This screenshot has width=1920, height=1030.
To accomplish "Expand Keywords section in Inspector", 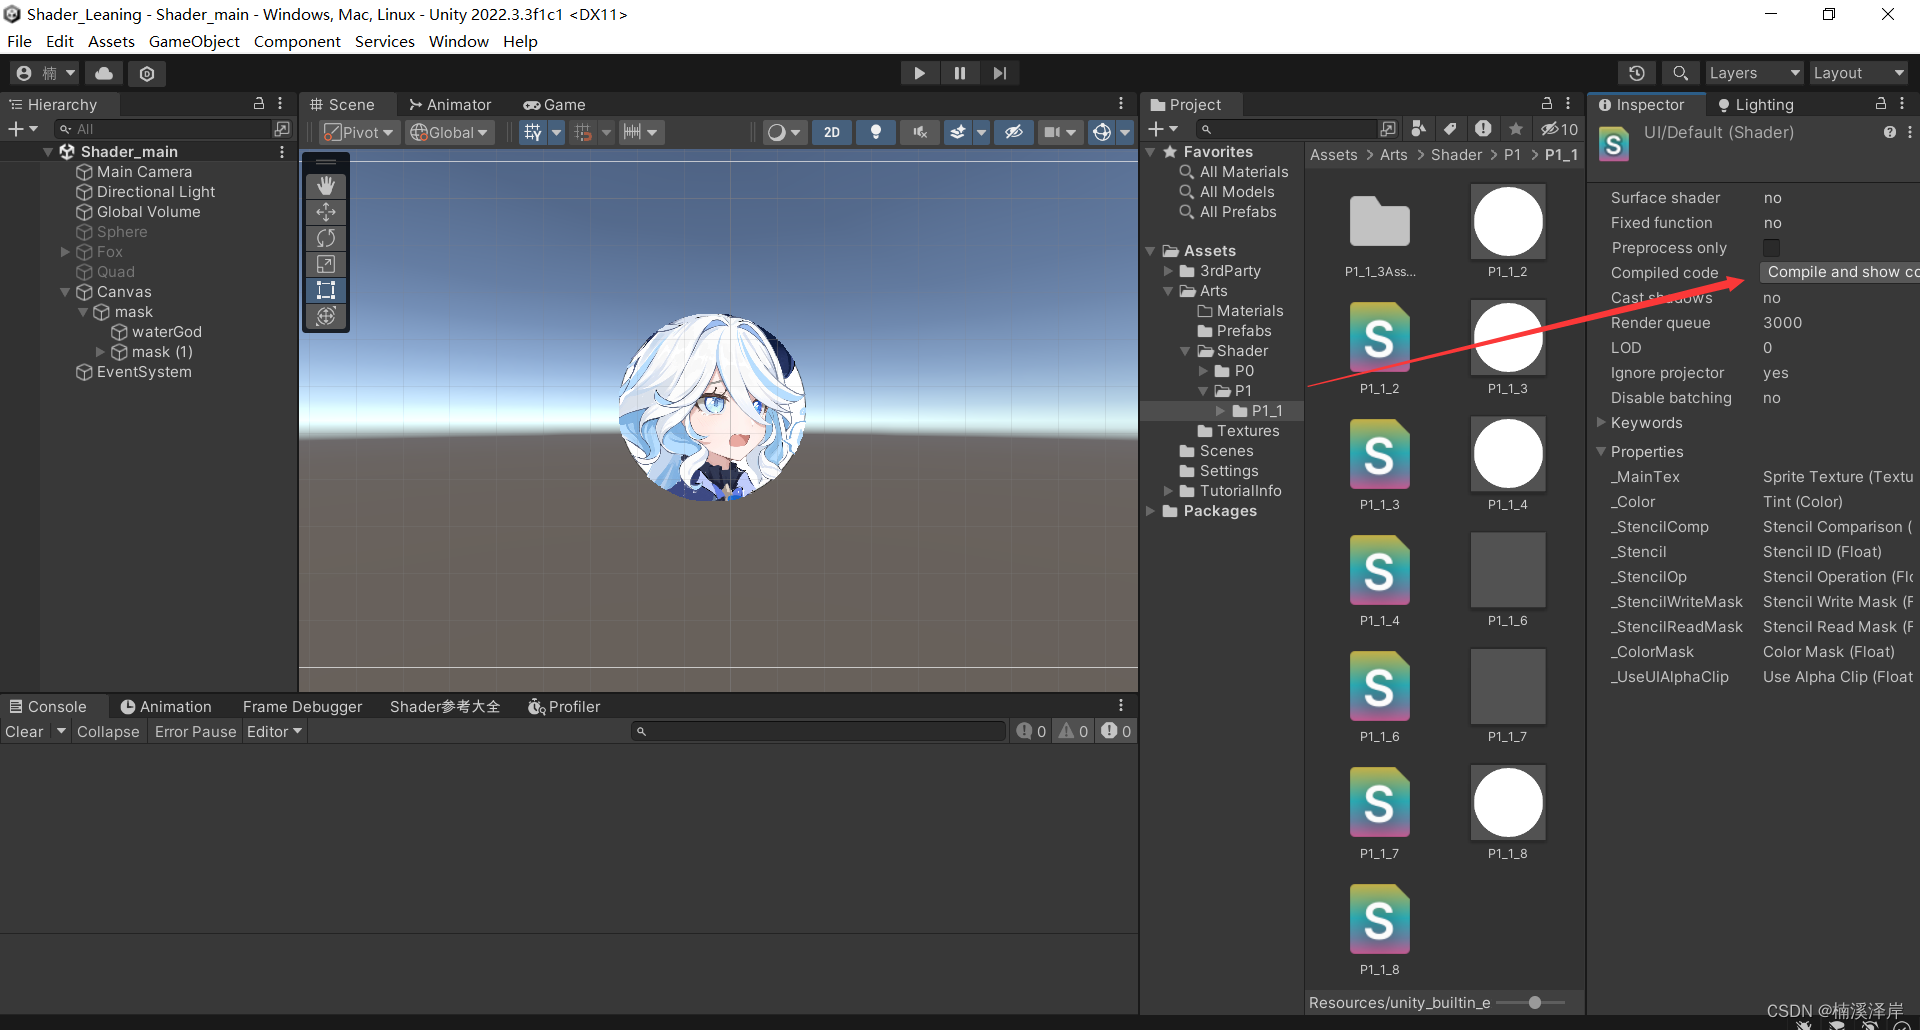I will click(1600, 422).
